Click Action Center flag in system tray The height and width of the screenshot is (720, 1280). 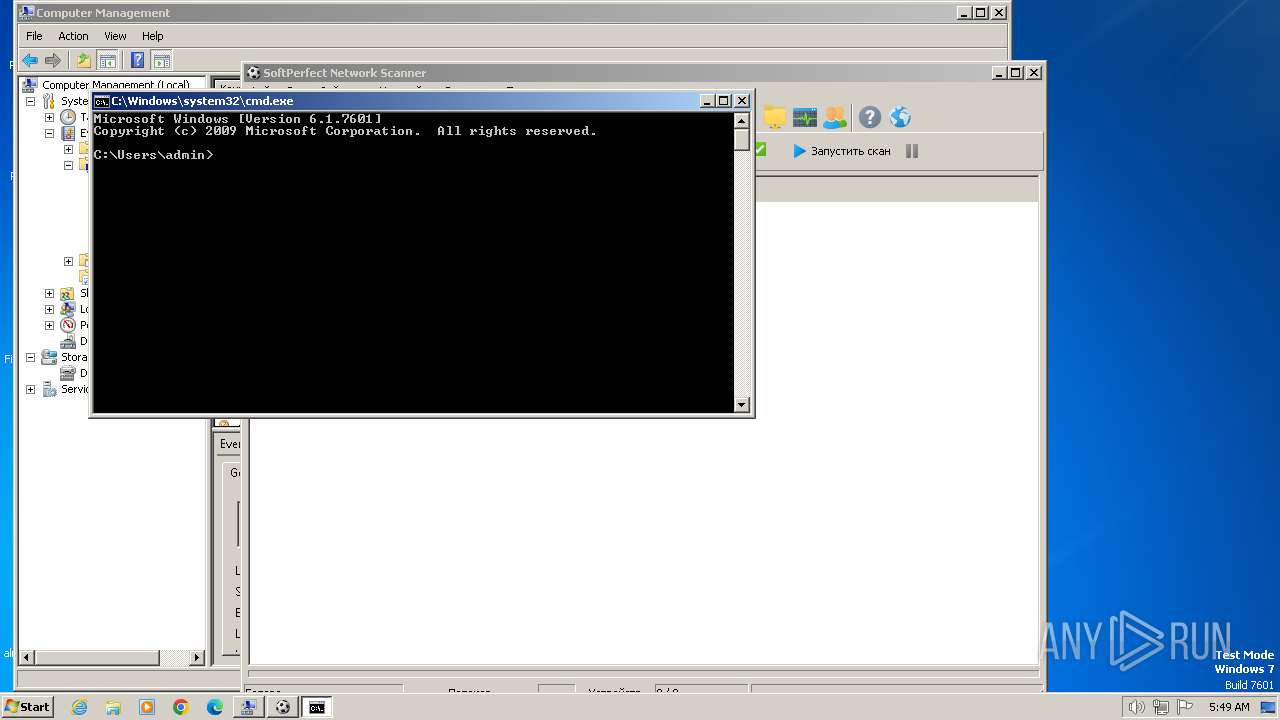[1184, 707]
